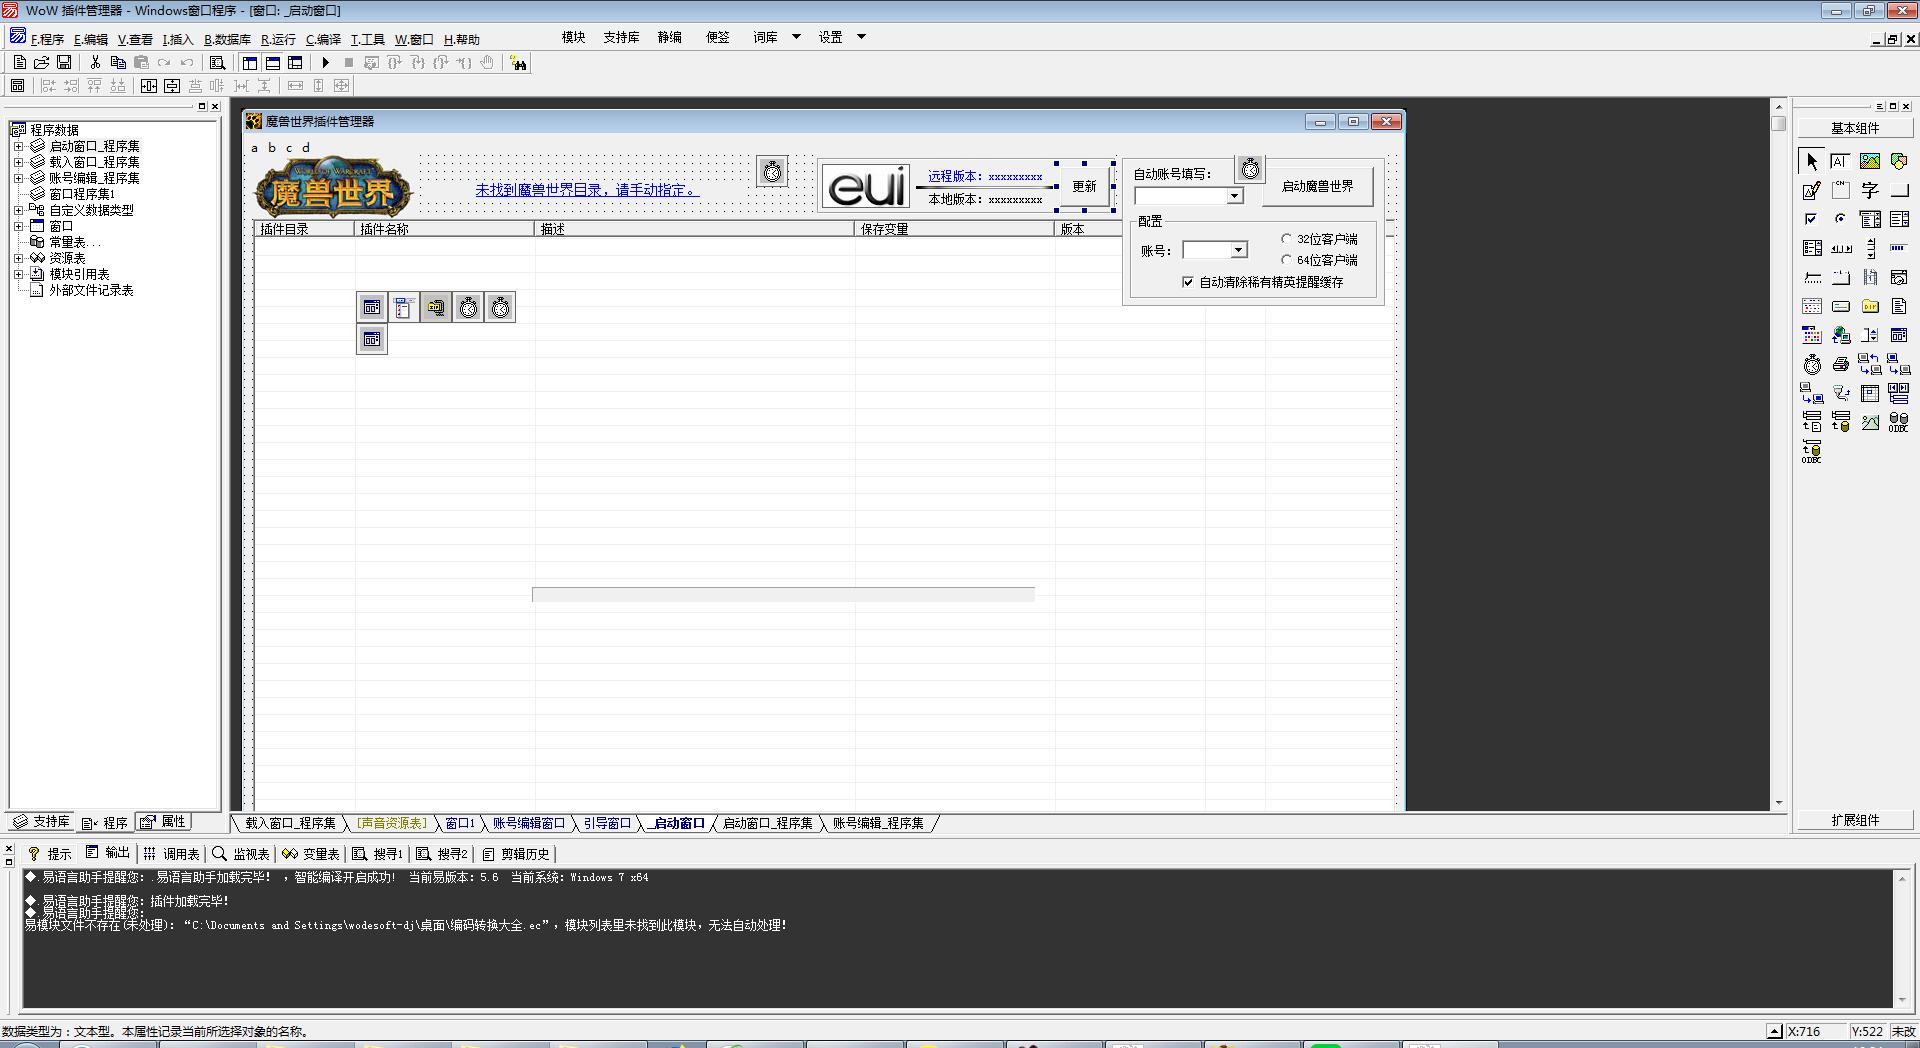The width and height of the screenshot is (1920, 1048).
Task: Click the 未找到魔兽世界目录 link
Action: click(x=587, y=190)
